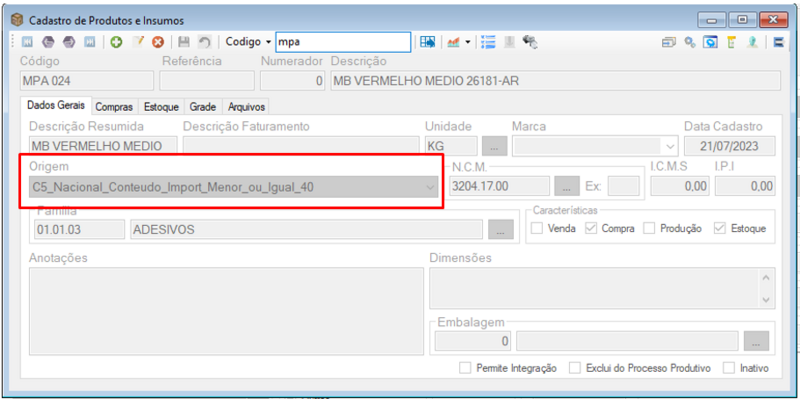Click the blue refresh window icon
The image size is (800, 399).
click(710, 42)
